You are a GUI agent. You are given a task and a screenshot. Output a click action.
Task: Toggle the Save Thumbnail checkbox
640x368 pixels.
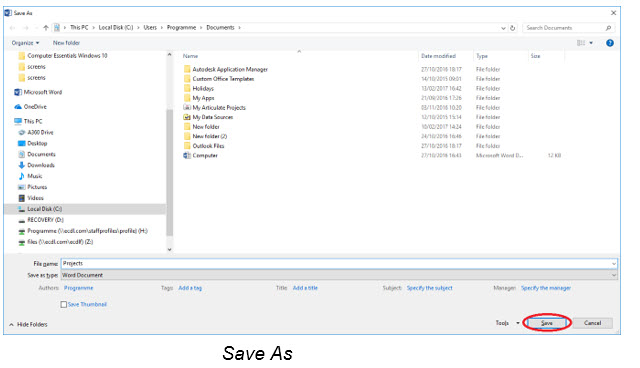pyautogui.click(x=64, y=304)
